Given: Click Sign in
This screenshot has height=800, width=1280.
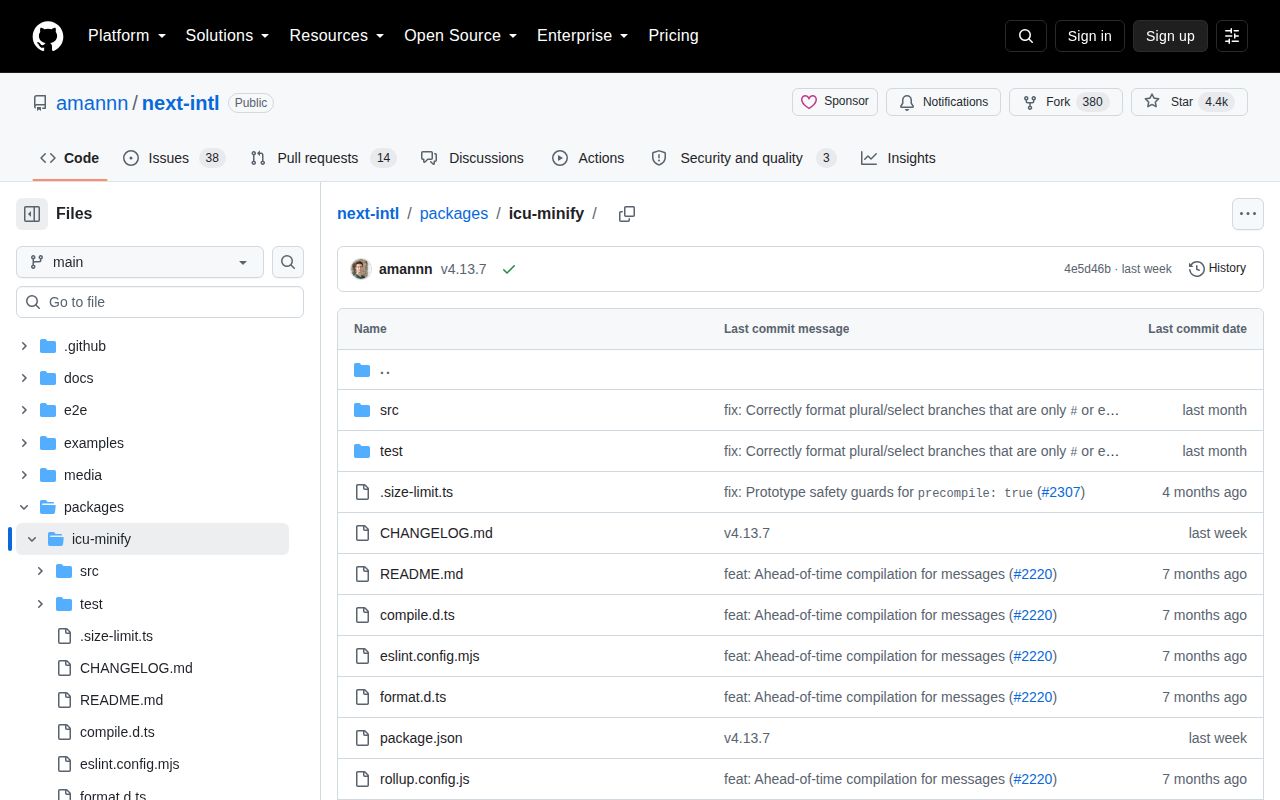Looking at the screenshot, I should click(1089, 36).
